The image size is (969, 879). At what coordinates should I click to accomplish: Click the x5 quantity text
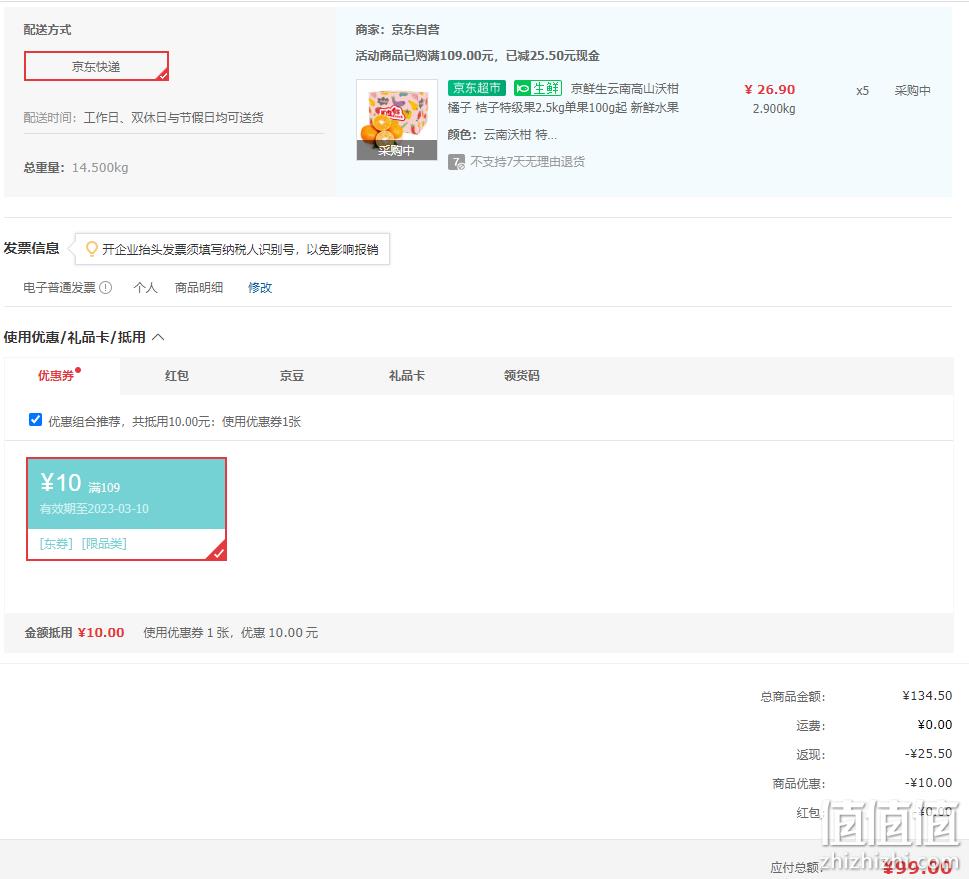pos(862,91)
